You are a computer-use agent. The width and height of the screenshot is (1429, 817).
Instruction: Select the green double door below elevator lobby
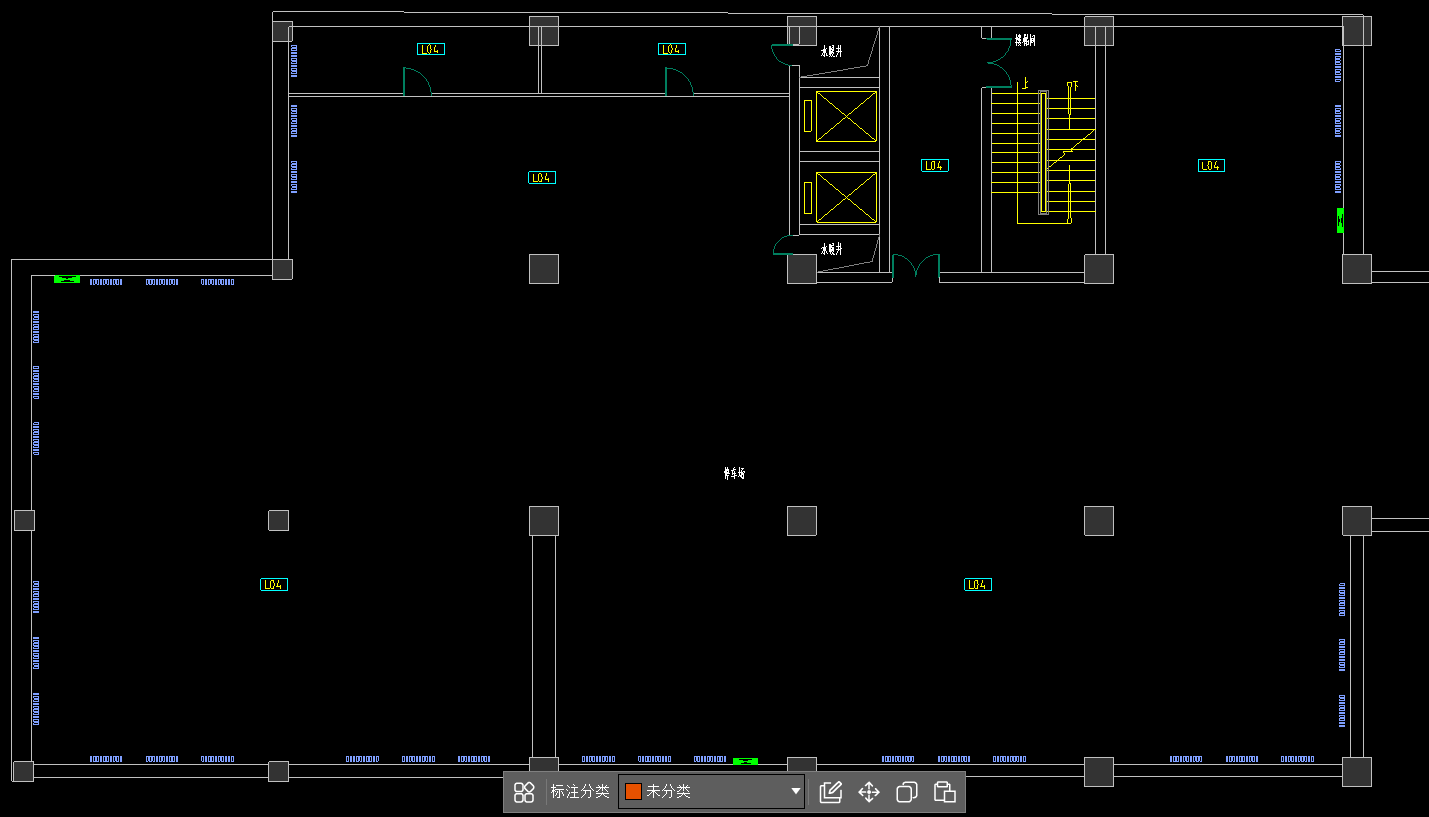[916, 266]
